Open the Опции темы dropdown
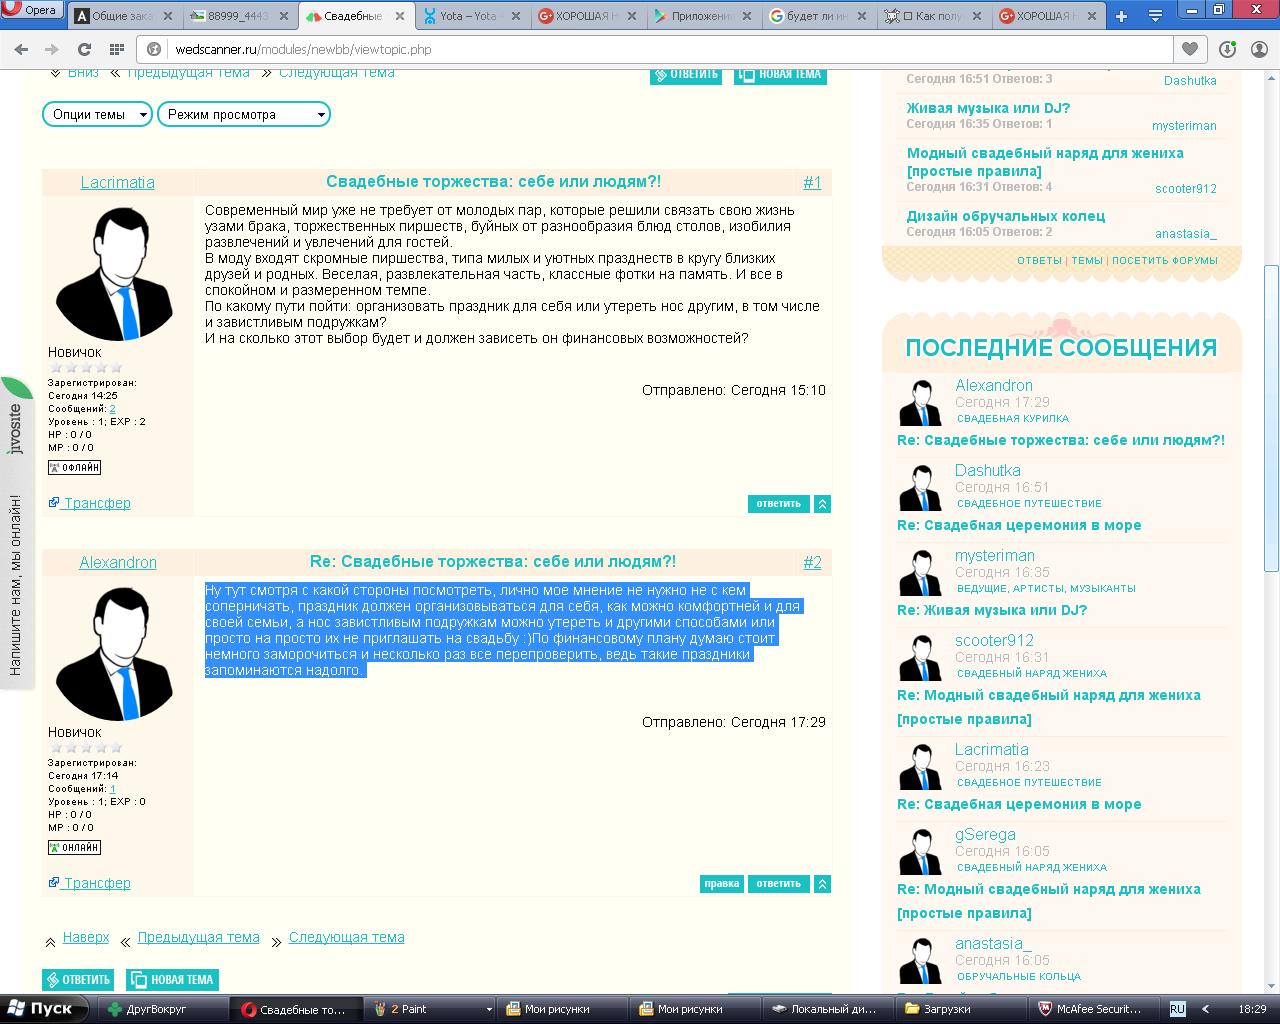The height and width of the screenshot is (1024, 1280). (97, 114)
